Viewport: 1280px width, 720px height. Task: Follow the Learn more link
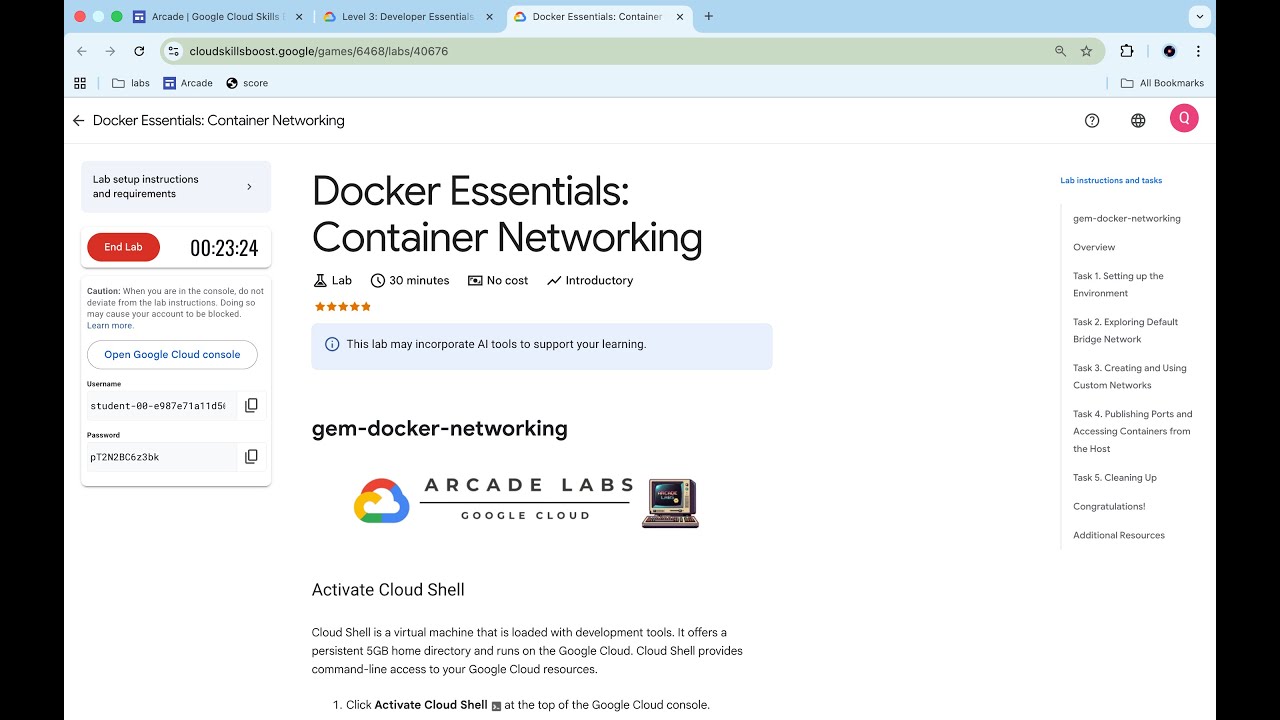110,326
